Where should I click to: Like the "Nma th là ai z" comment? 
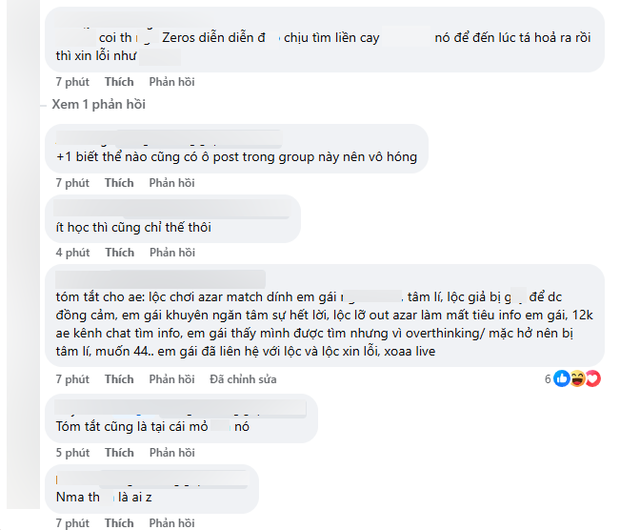click(x=119, y=523)
